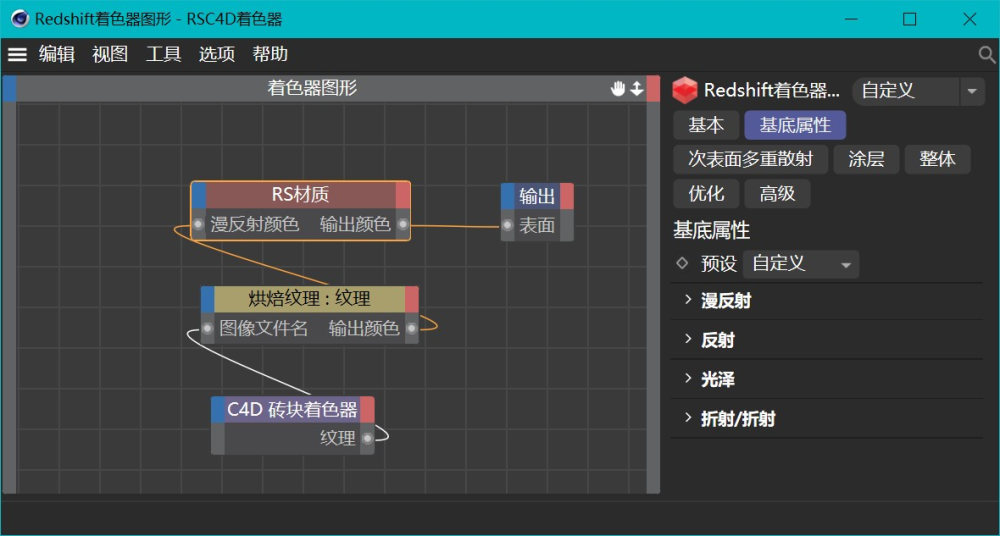
Task: Open the 预设 自定义 dropdown
Action: pos(801,264)
